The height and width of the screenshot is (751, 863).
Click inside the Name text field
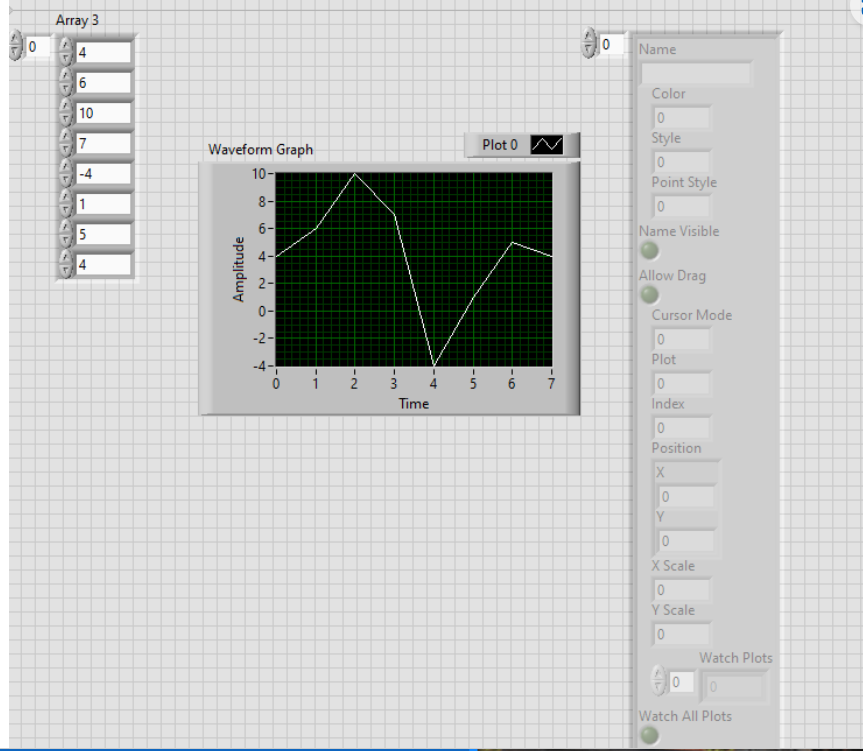click(697, 71)
